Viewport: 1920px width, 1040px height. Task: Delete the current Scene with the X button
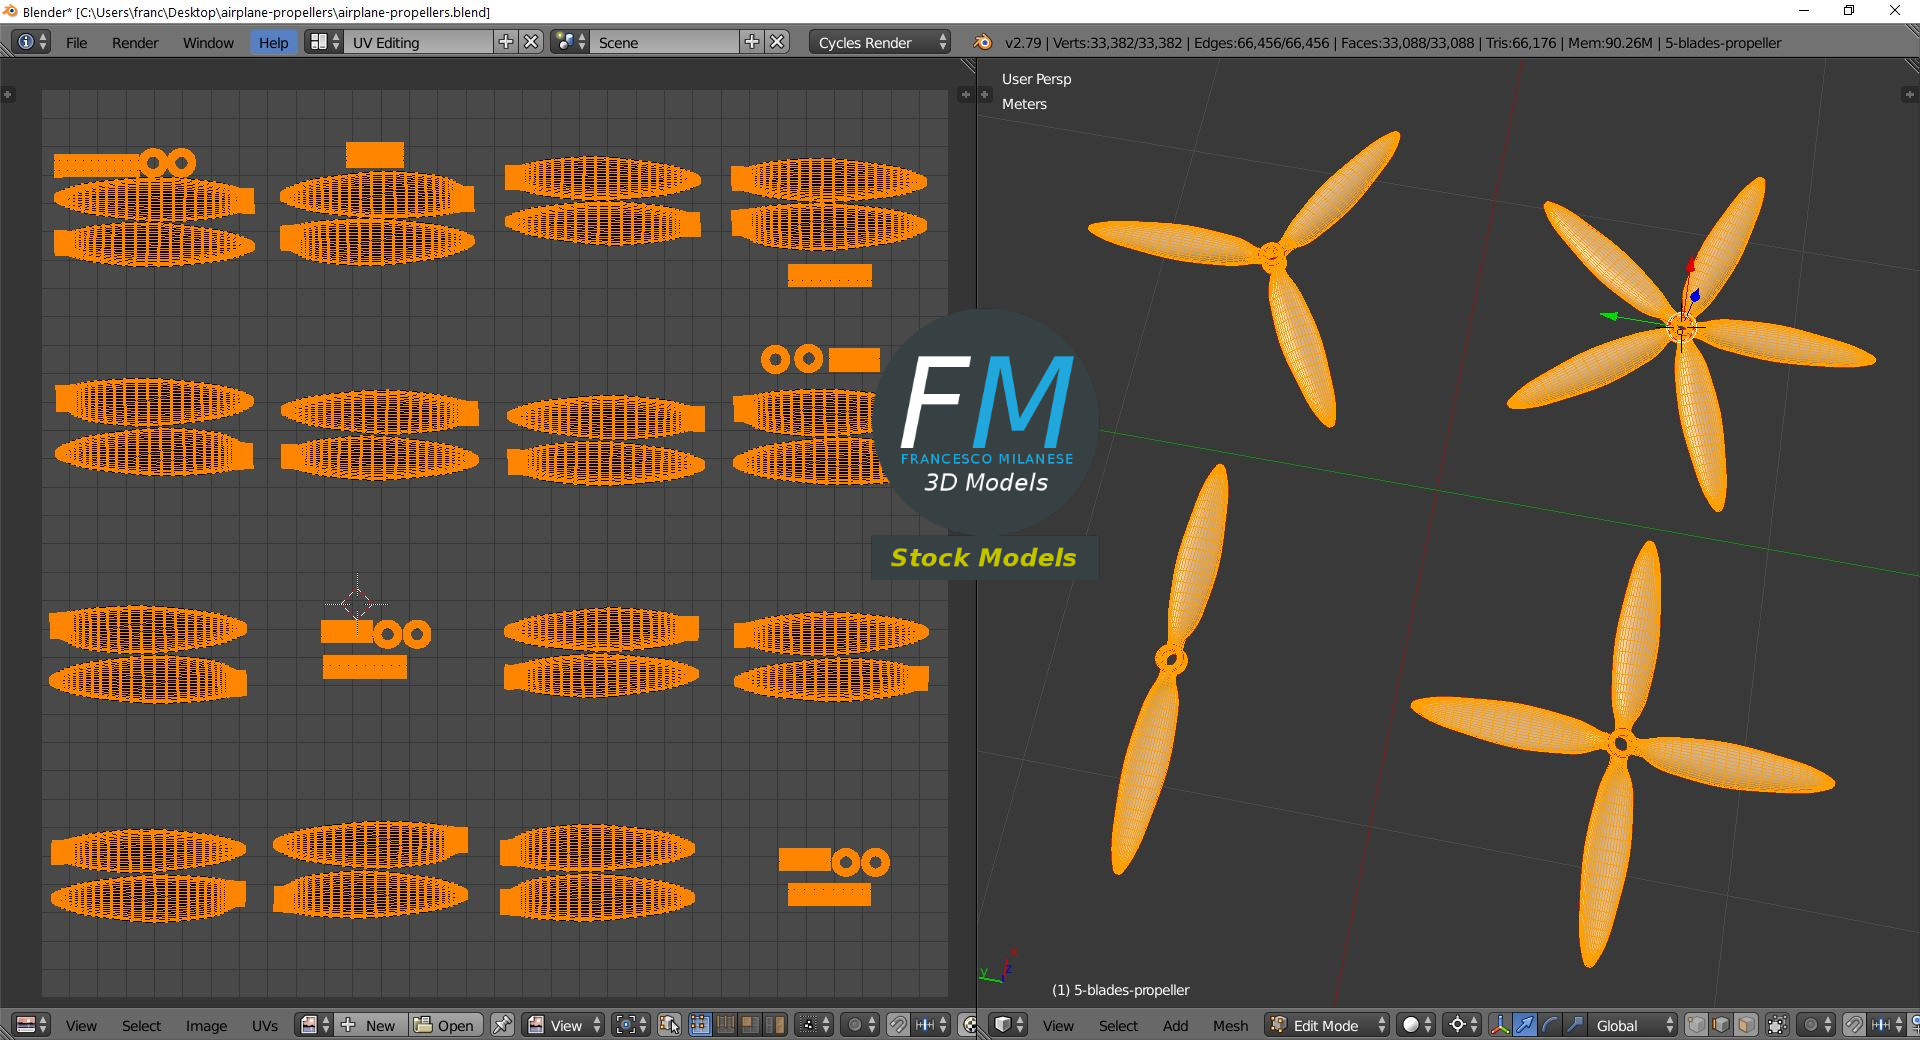coord(778,42)
